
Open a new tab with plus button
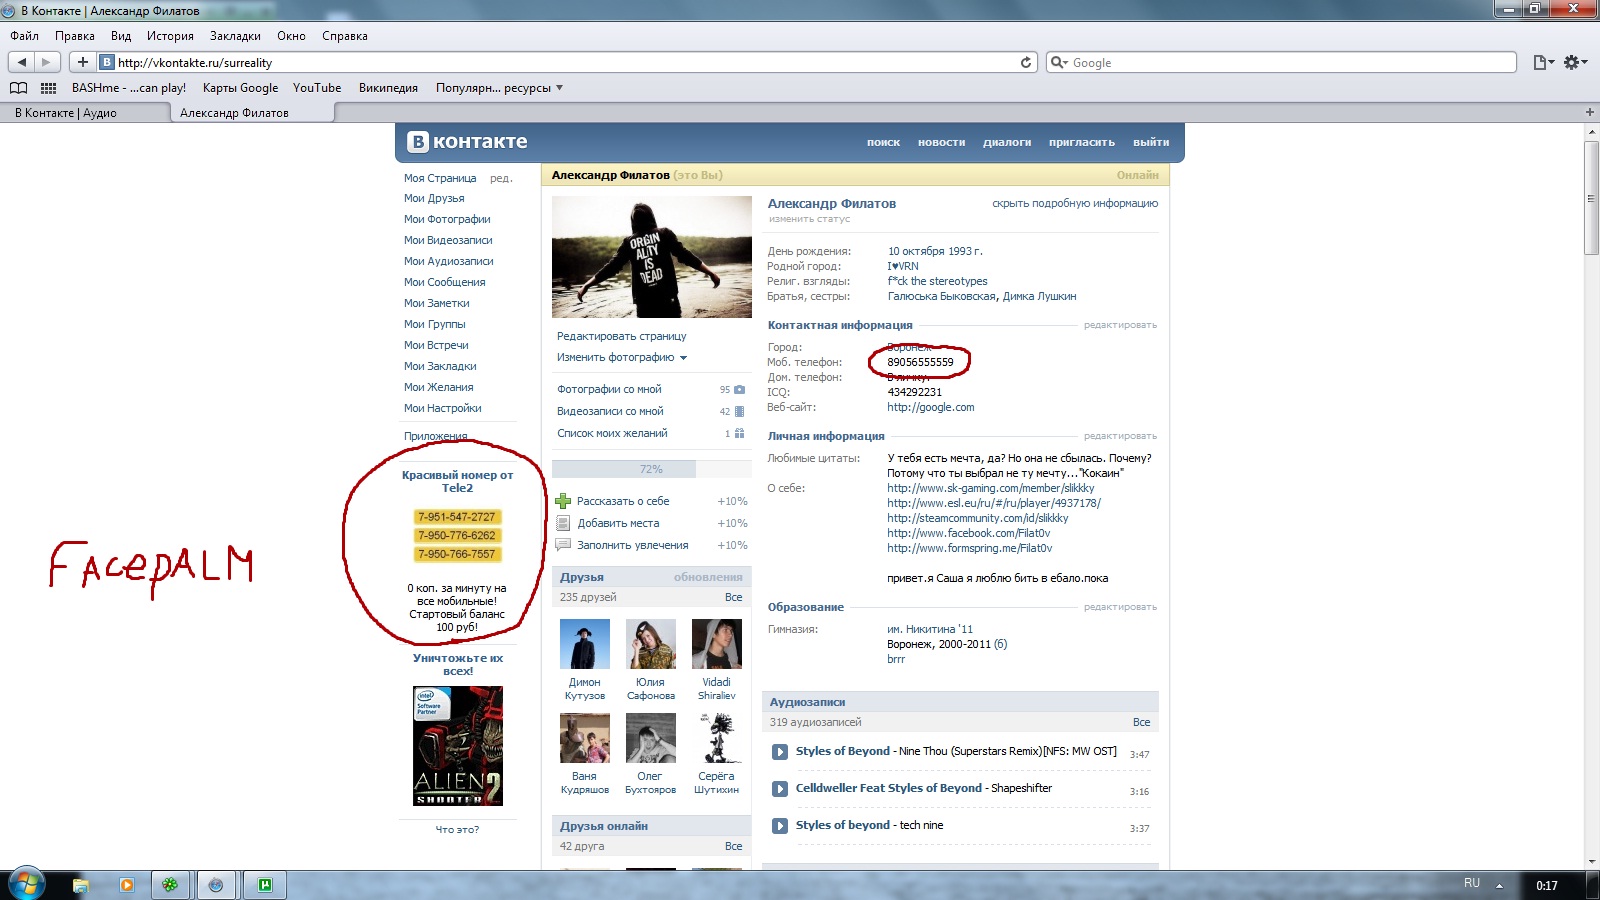tap(1590, 112)
